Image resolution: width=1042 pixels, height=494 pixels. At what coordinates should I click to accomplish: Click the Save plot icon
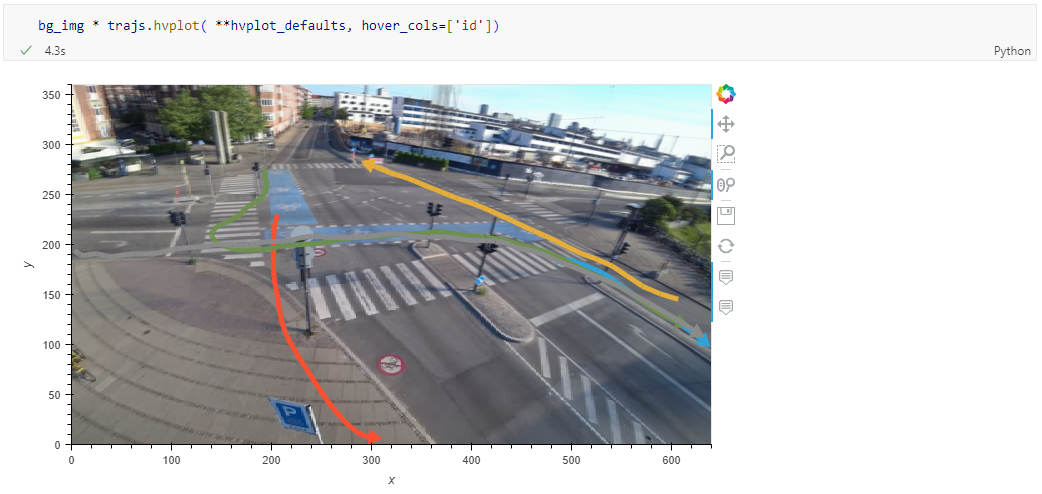726,215
